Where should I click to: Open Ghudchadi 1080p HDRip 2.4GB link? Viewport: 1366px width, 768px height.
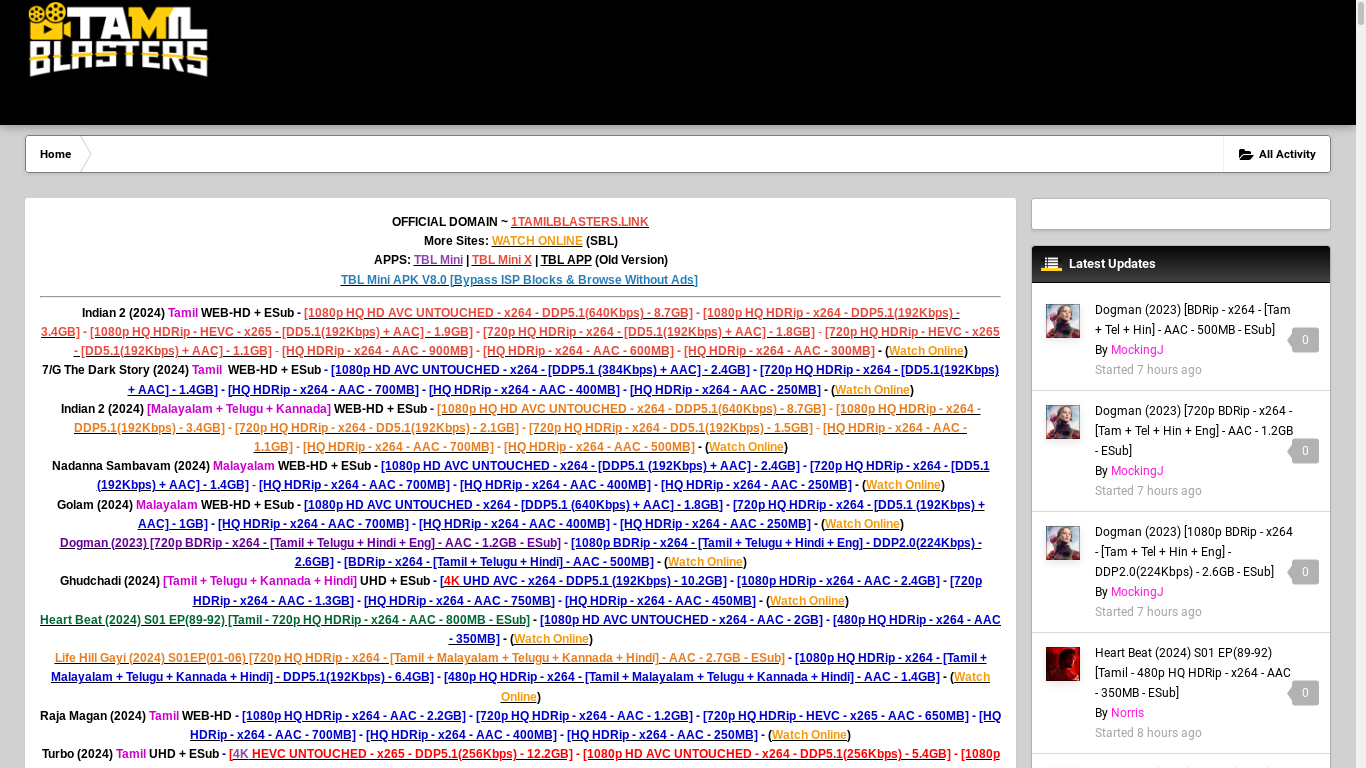point(838,581)
